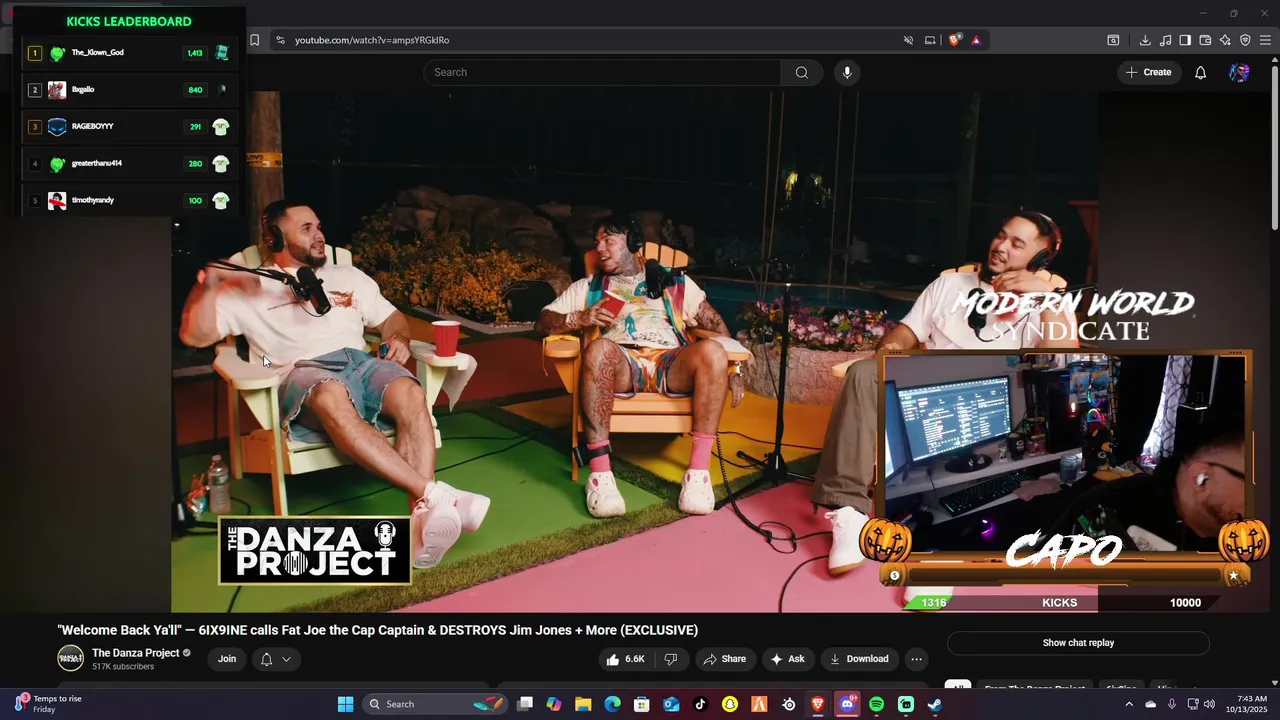Image resolution: width=1280 pixels, height=720 pixels.
Task: Click the Download button under the video
Action: (859, 659)
